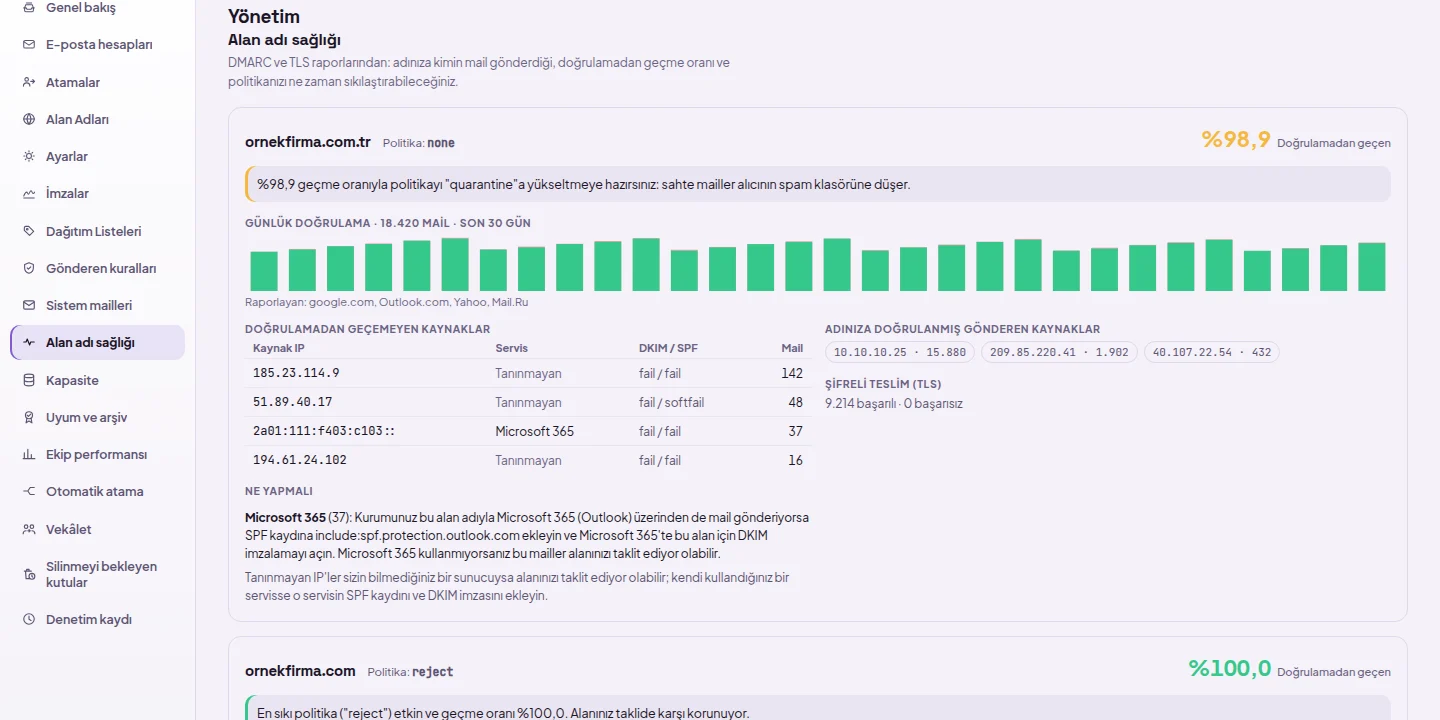This screenshot has width=1440, height=720.
Task: Click the envelope icon beside Sistem mailleri
Action: (29, 305)
